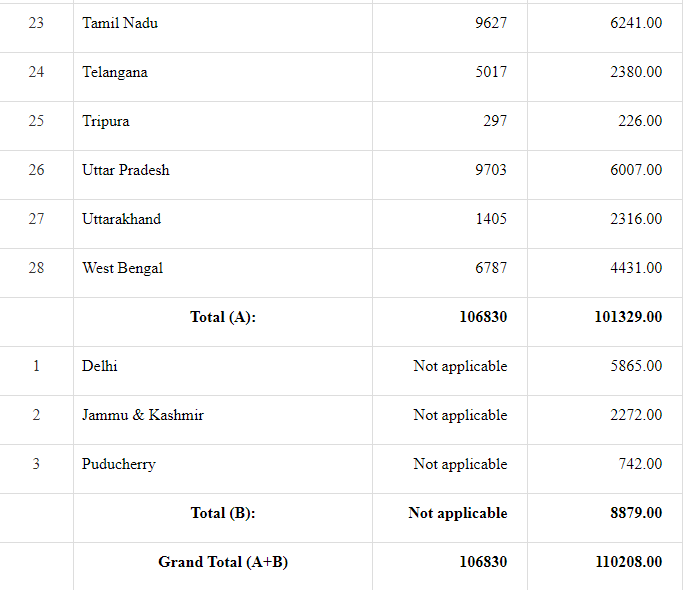683x590 pixels.
Task: Click the value 9627 for Tamil Nadu
Action: coord(491,23)
